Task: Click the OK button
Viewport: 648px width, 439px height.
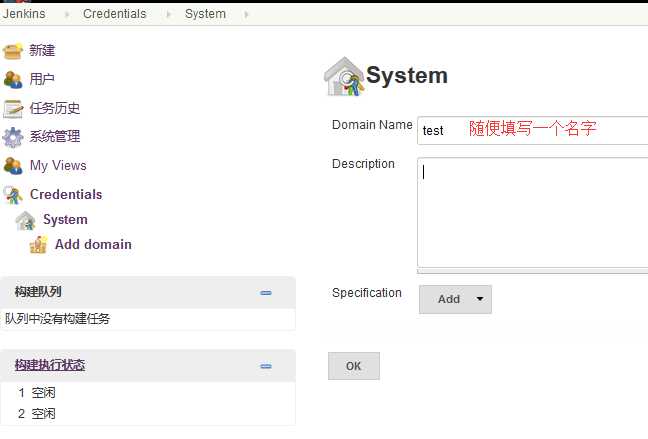Action: point(354,366)
